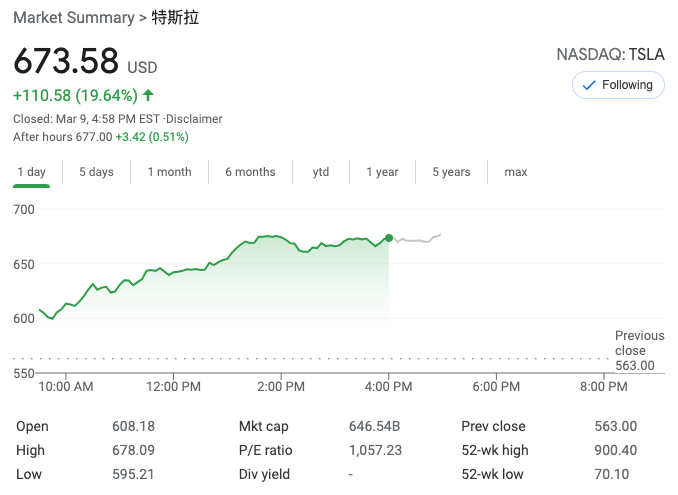Click the 特斯拉 company name

point(175,18)
